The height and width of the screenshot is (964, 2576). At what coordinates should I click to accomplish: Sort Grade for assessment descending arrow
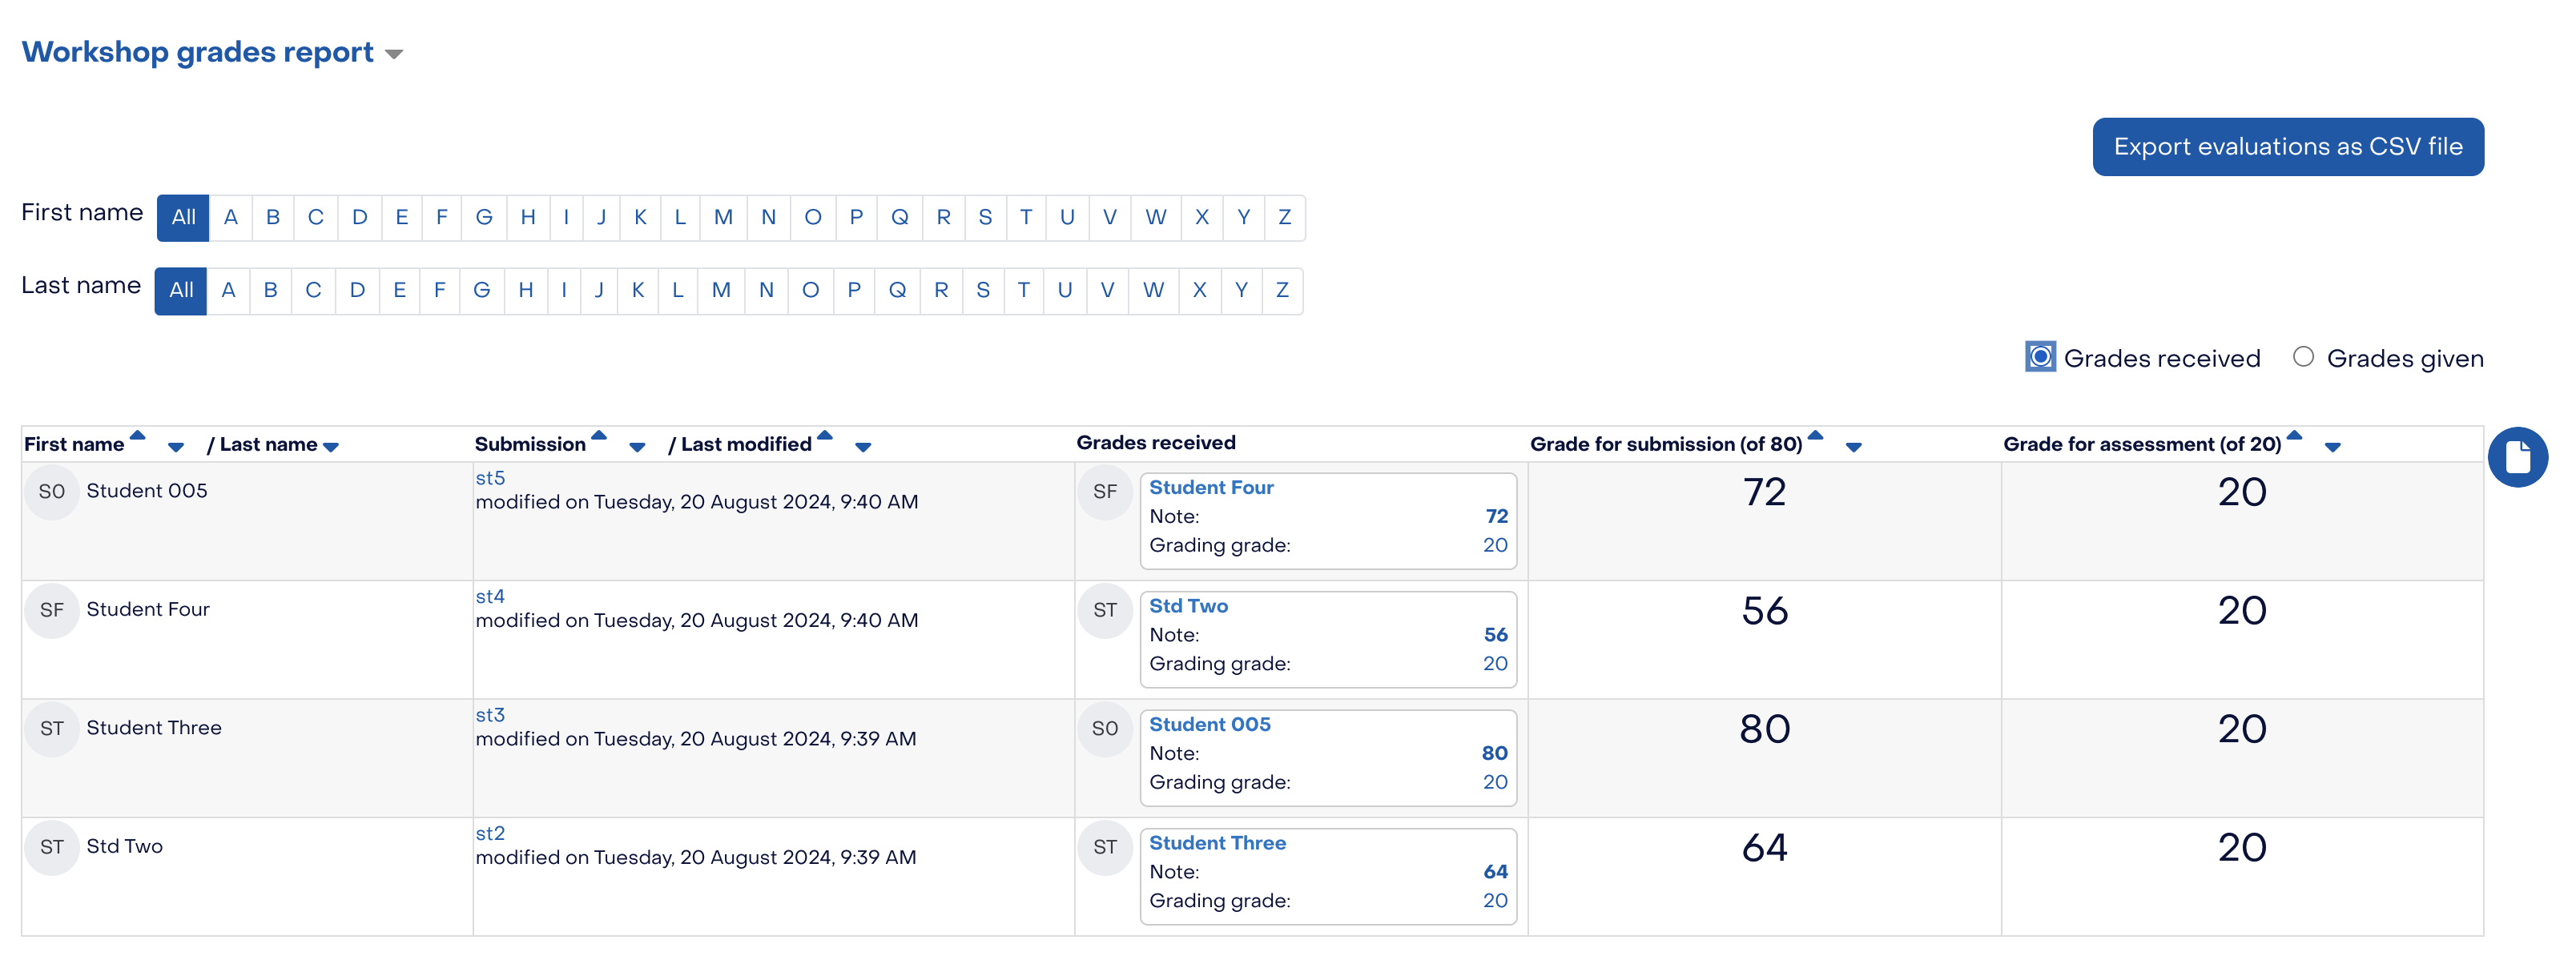coord(2332,447)
